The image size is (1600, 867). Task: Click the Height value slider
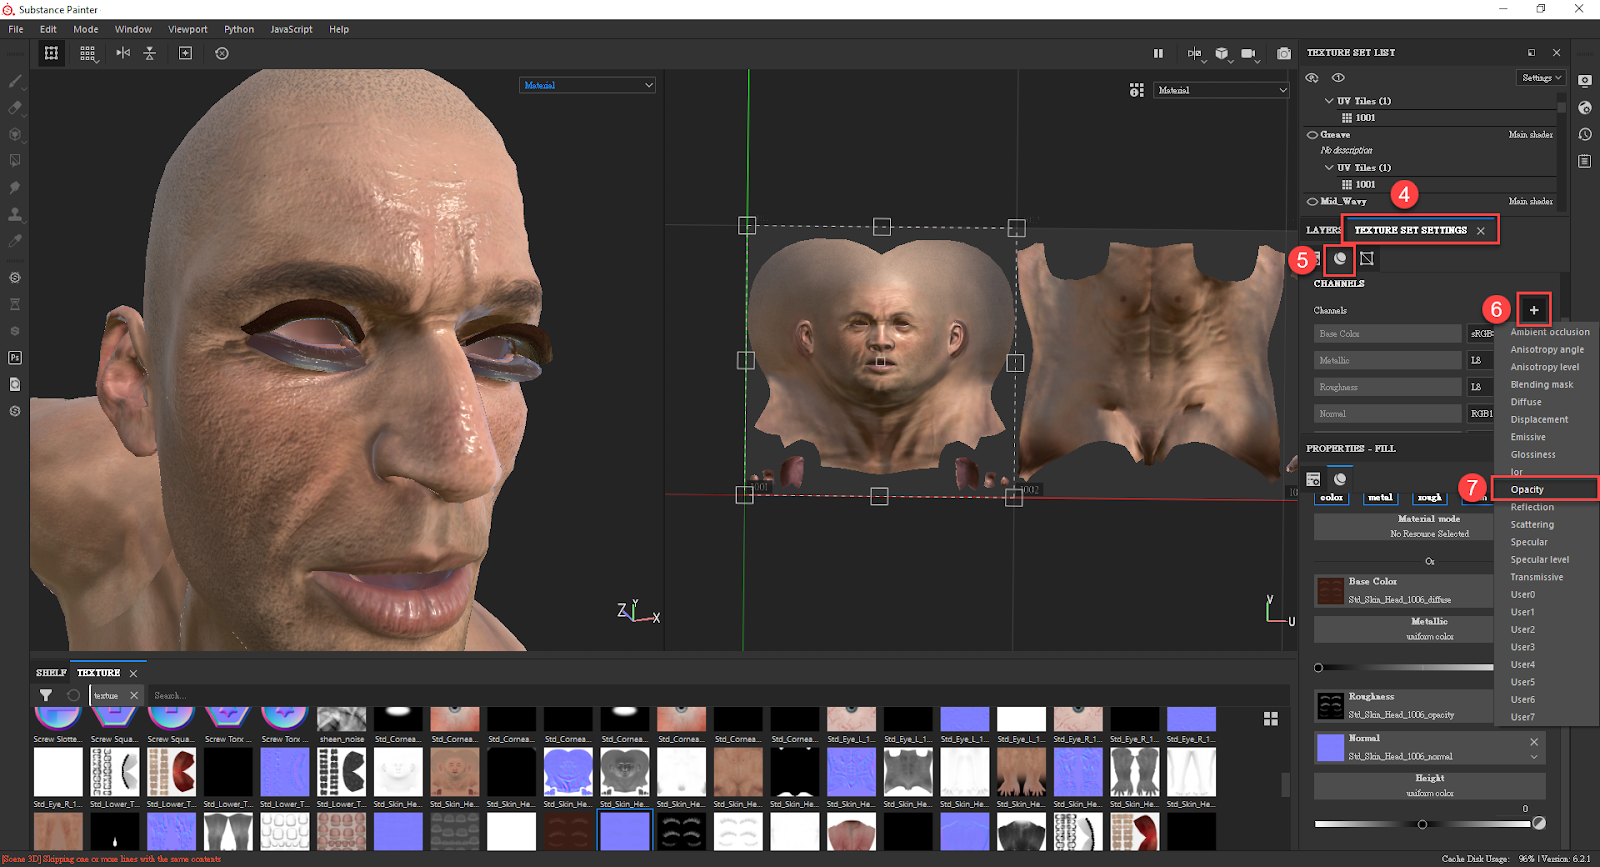(x=1422, y=824)
